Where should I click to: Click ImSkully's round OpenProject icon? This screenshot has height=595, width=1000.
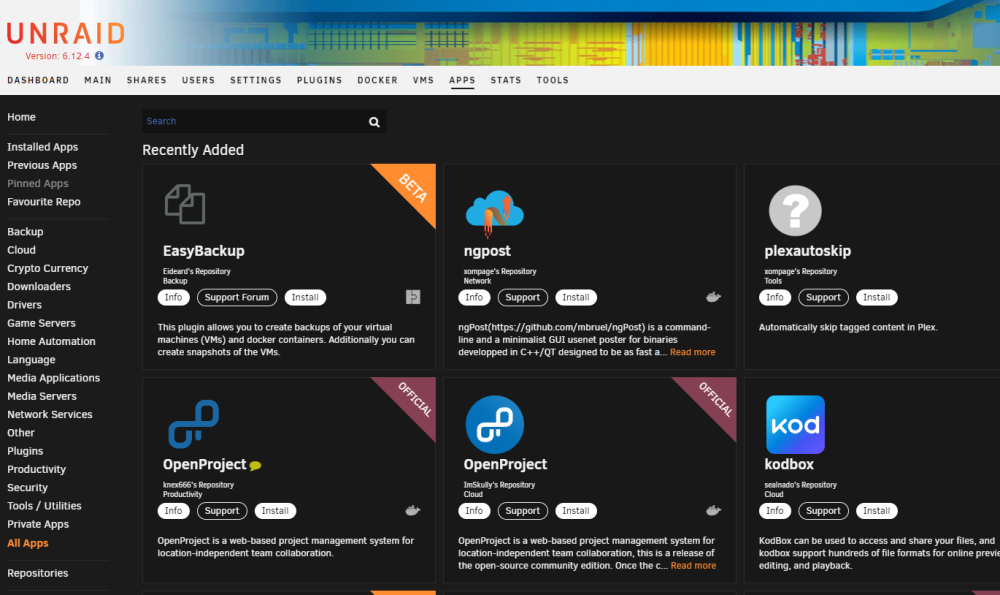click(494, 424)
